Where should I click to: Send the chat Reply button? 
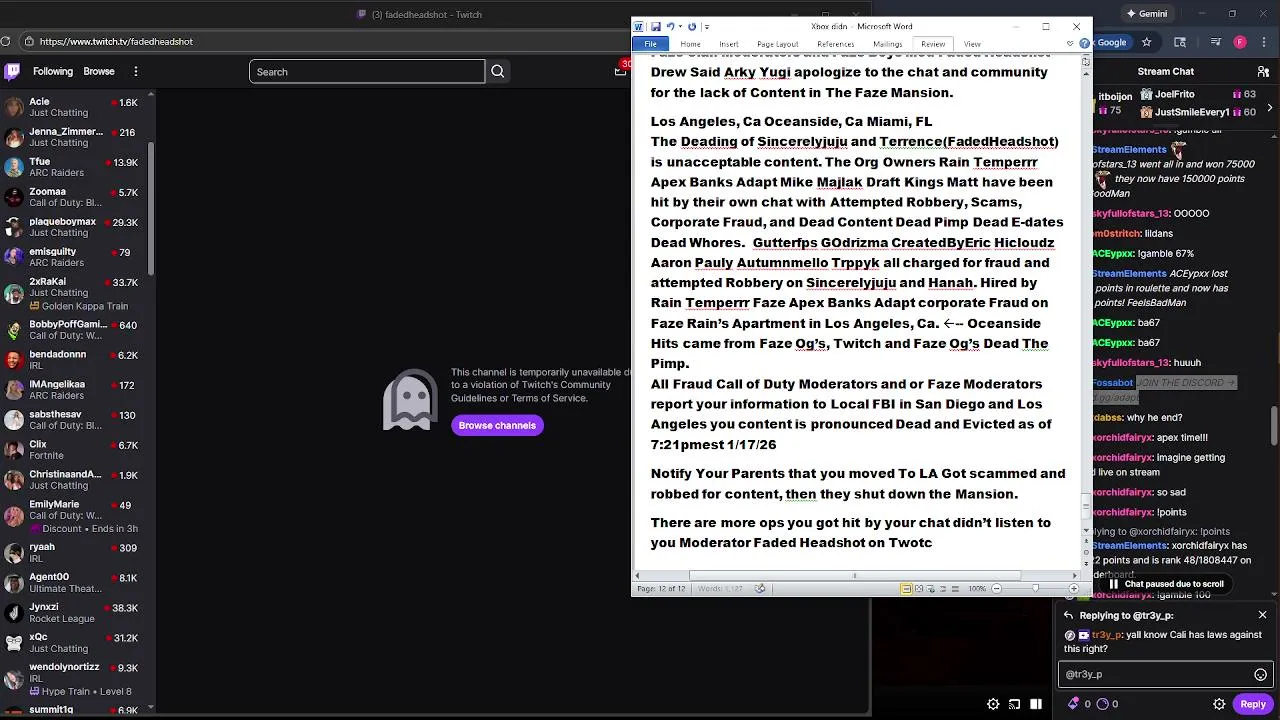[1253, 704]
